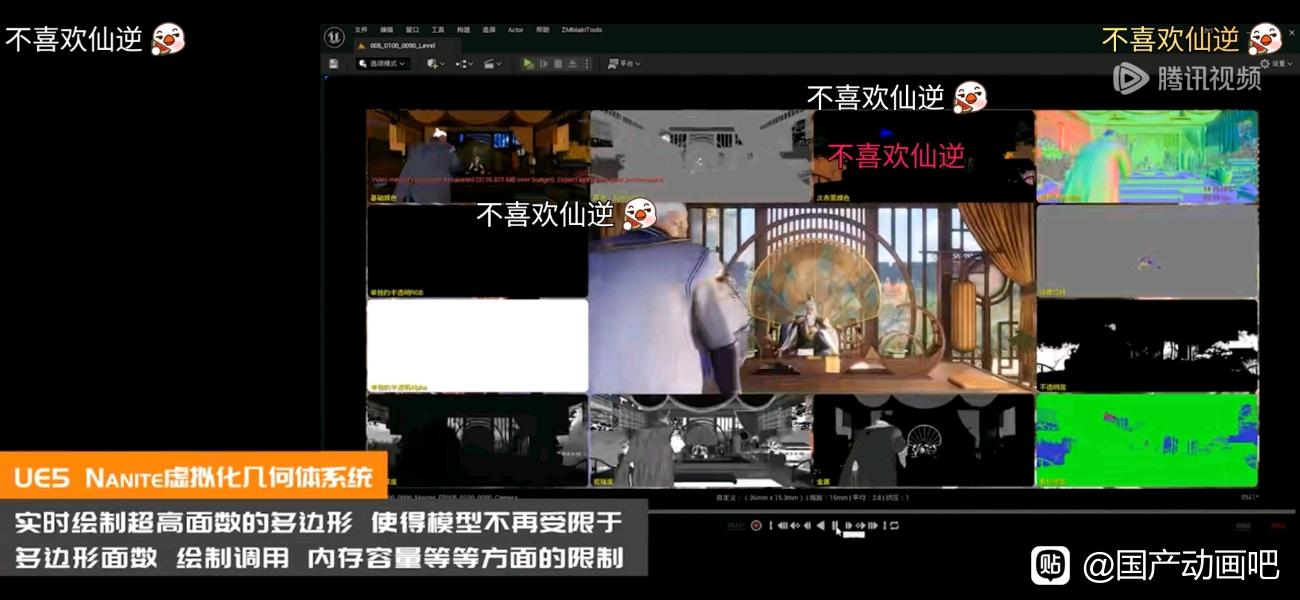
Task: Click the @国产动画吧 link
Action: tap(1181, 566)
